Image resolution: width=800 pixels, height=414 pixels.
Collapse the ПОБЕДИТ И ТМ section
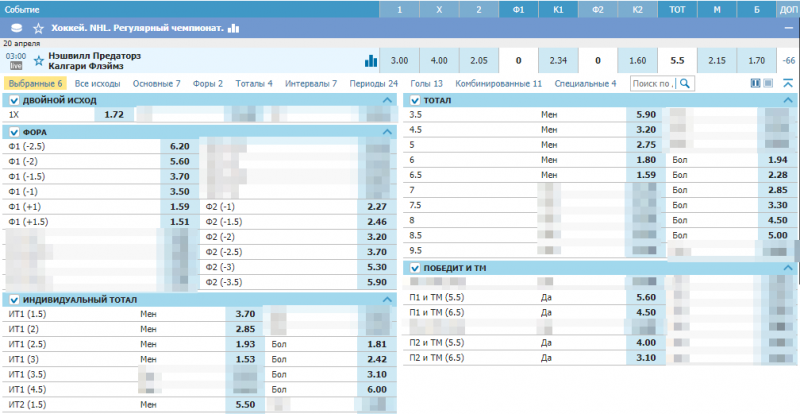click(787, 267)
